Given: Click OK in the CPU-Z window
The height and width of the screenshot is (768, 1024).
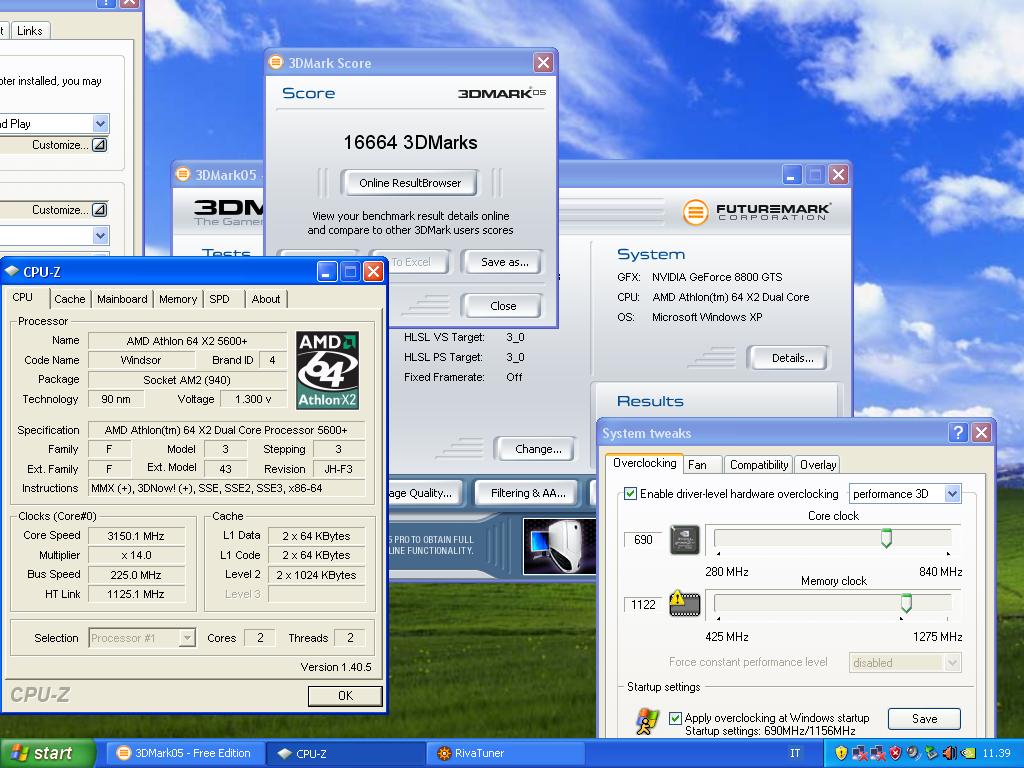Looking at the screenshot, I should click(345, 696).
